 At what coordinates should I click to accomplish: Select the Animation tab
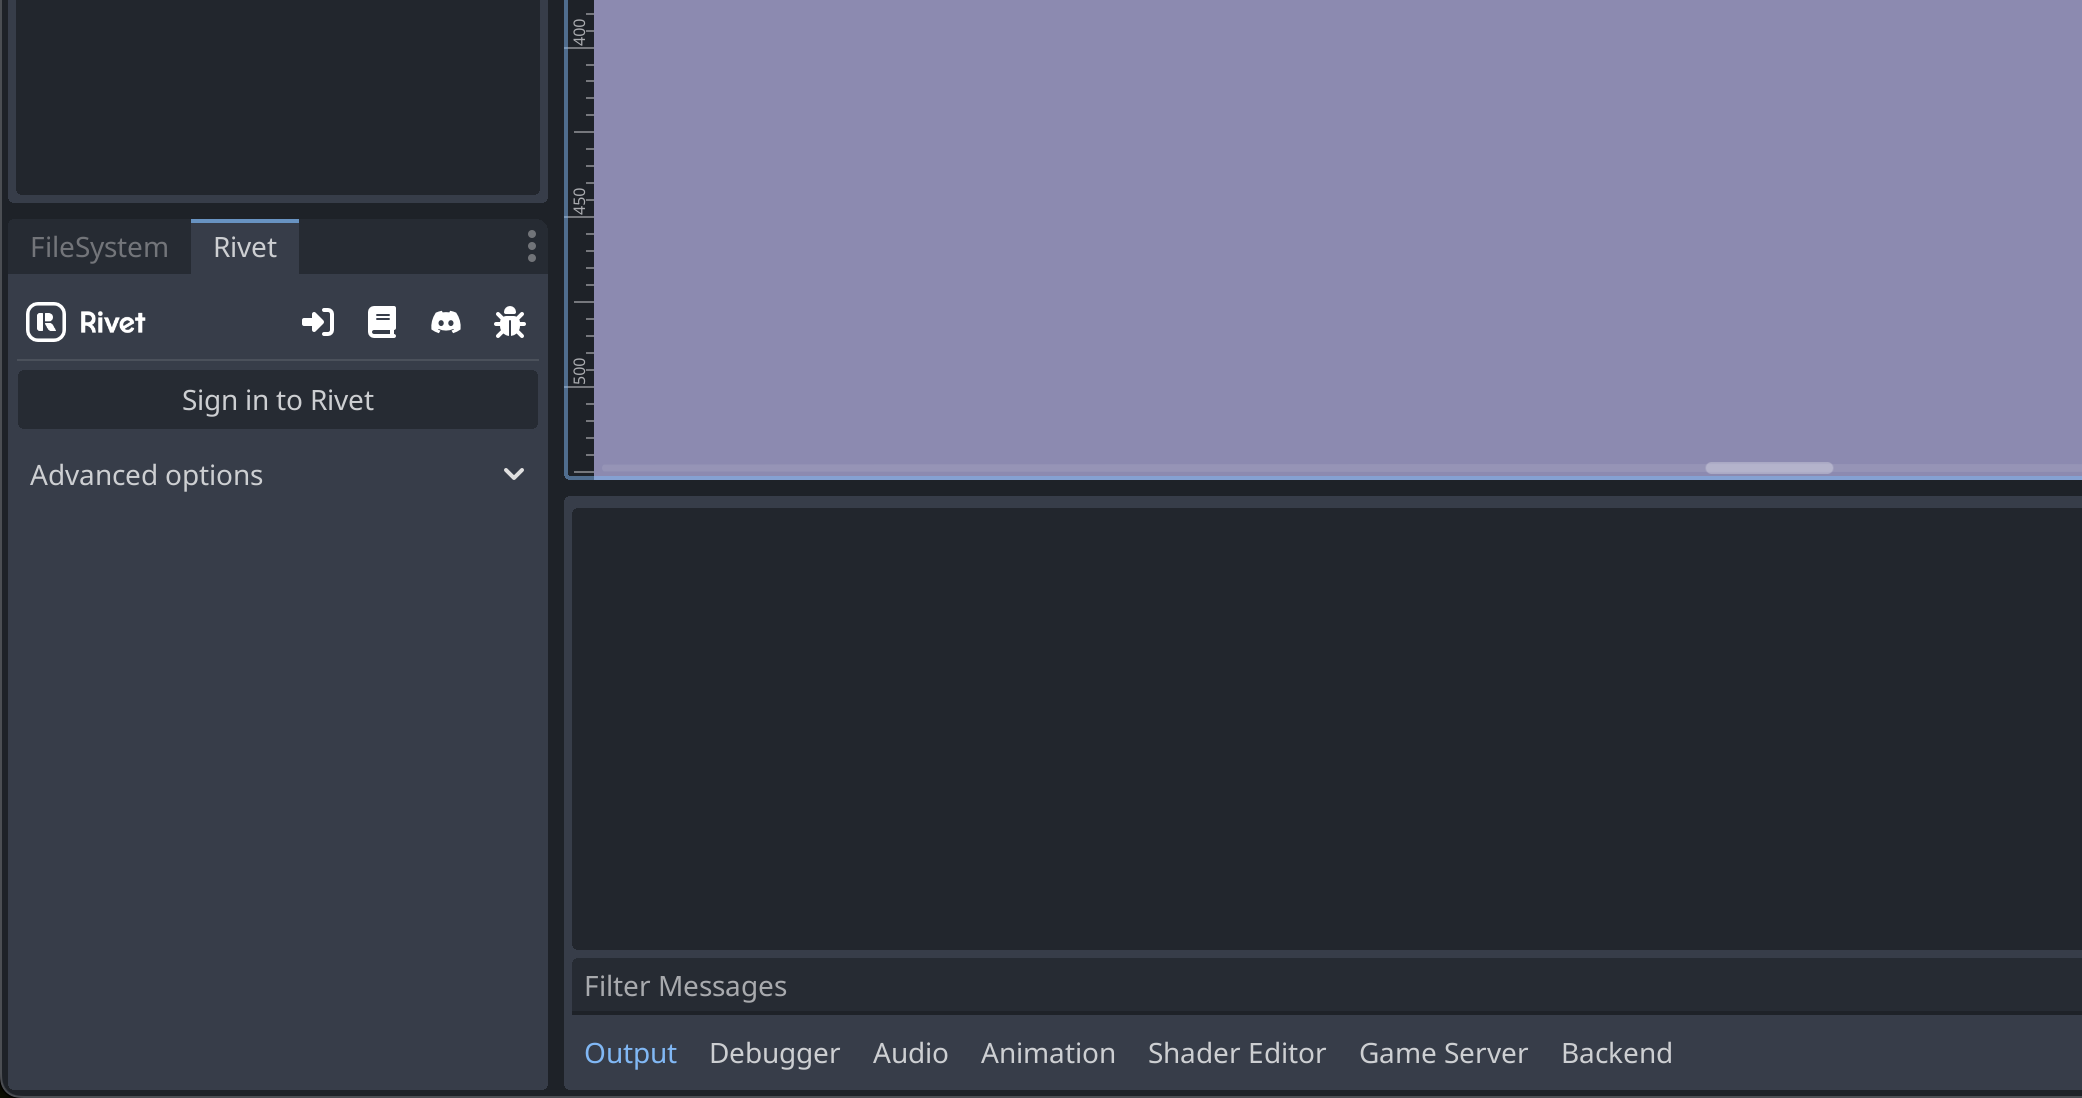[x=1048, y=1053]
